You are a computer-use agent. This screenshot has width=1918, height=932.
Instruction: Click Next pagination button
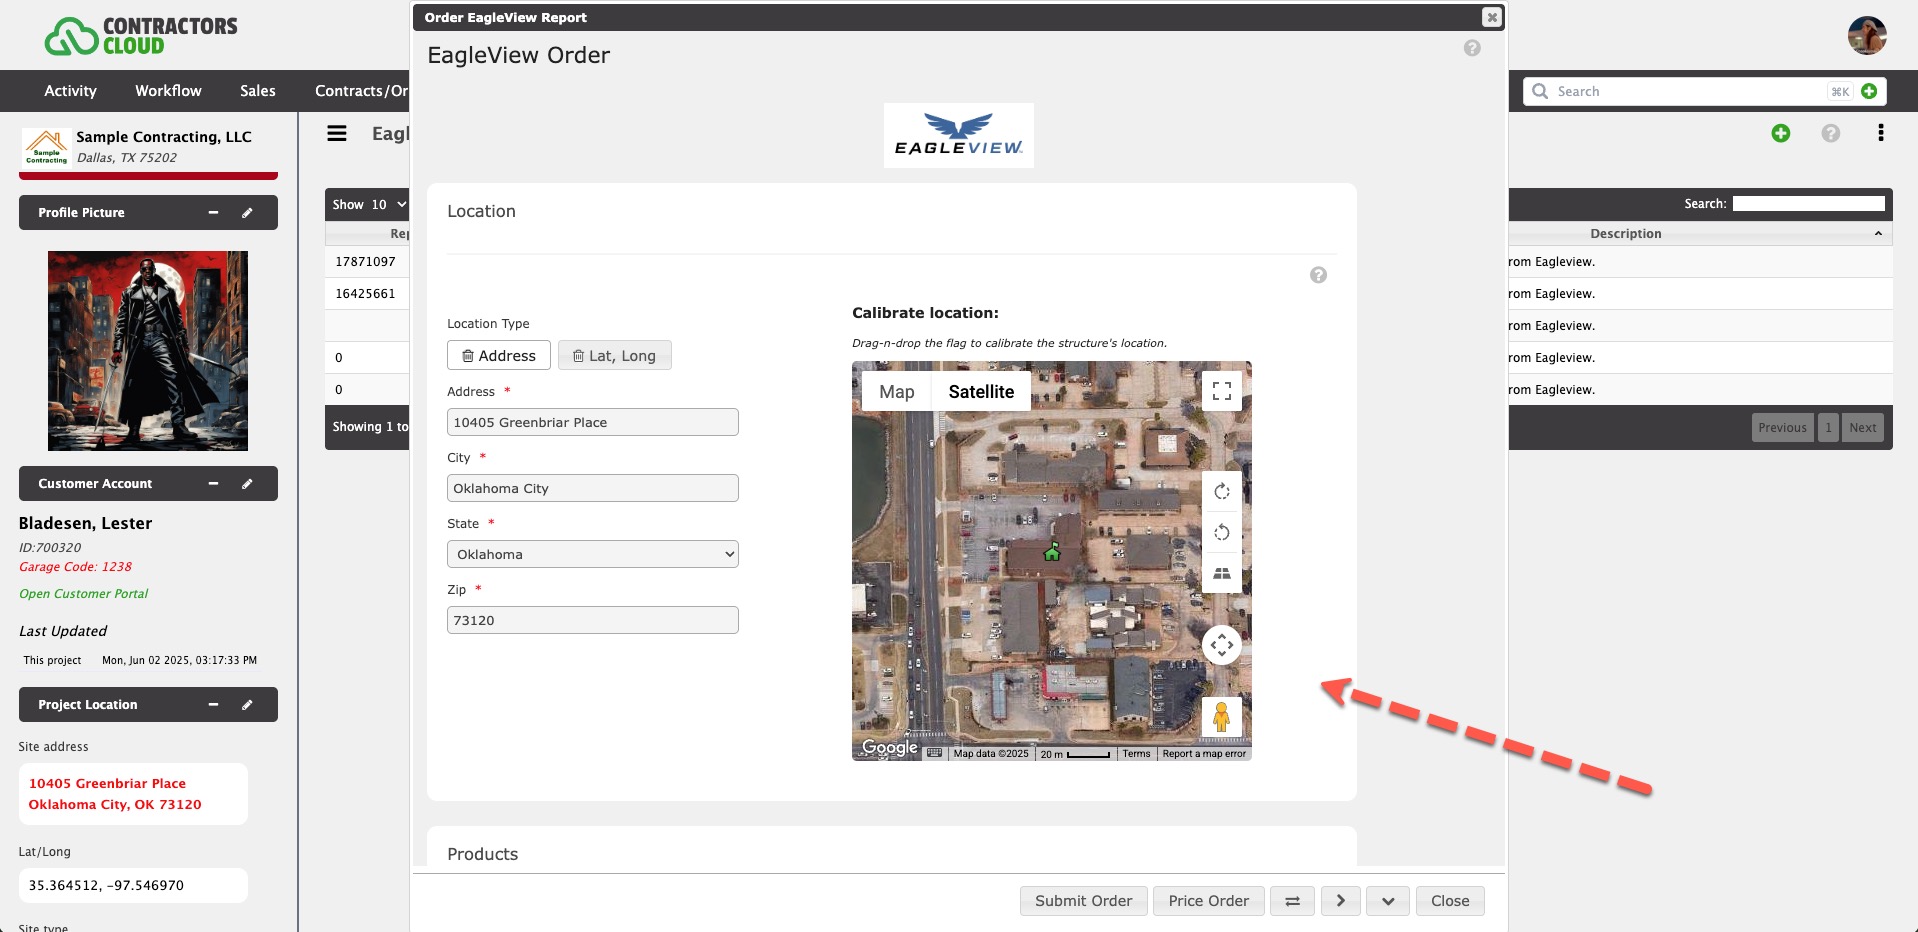click(x=1862, y=428)
